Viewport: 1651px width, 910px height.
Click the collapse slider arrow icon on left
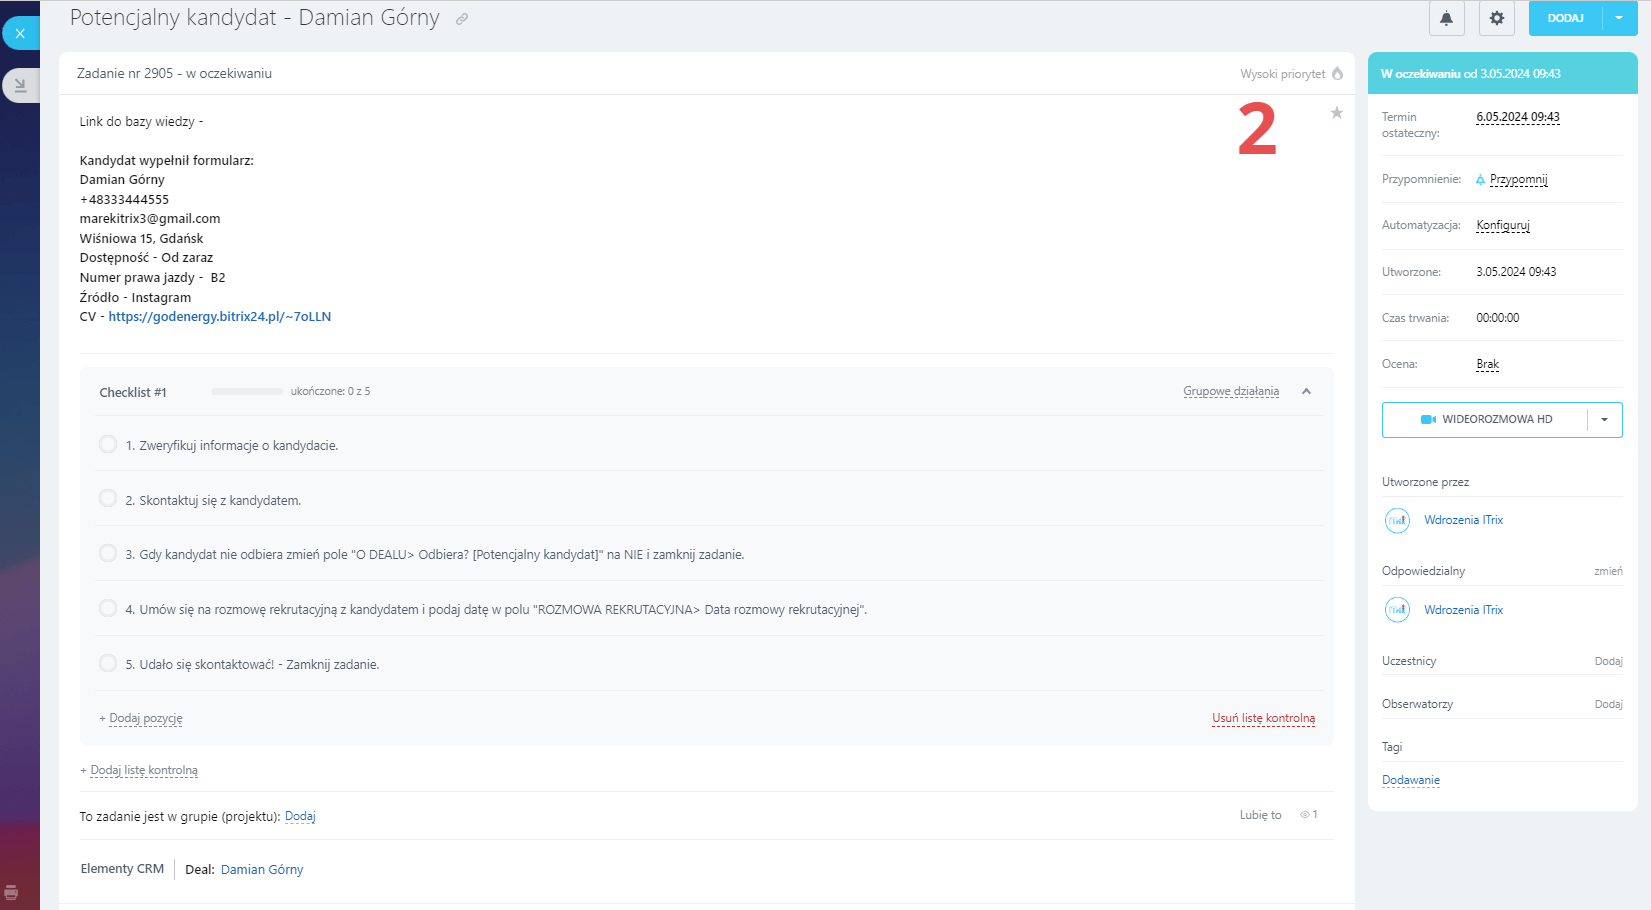20,86
